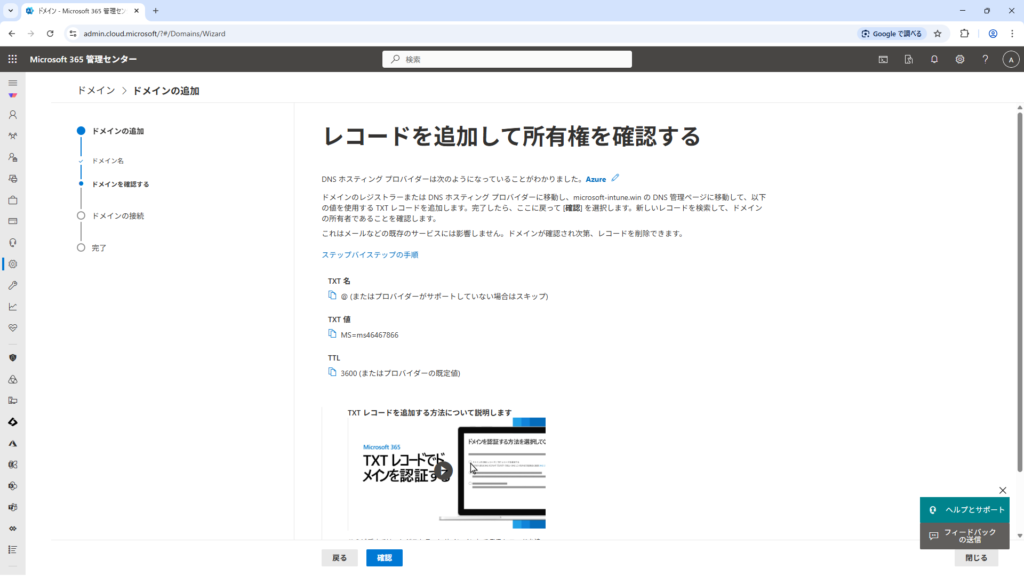Copy the TTL 3600 value

333,372
